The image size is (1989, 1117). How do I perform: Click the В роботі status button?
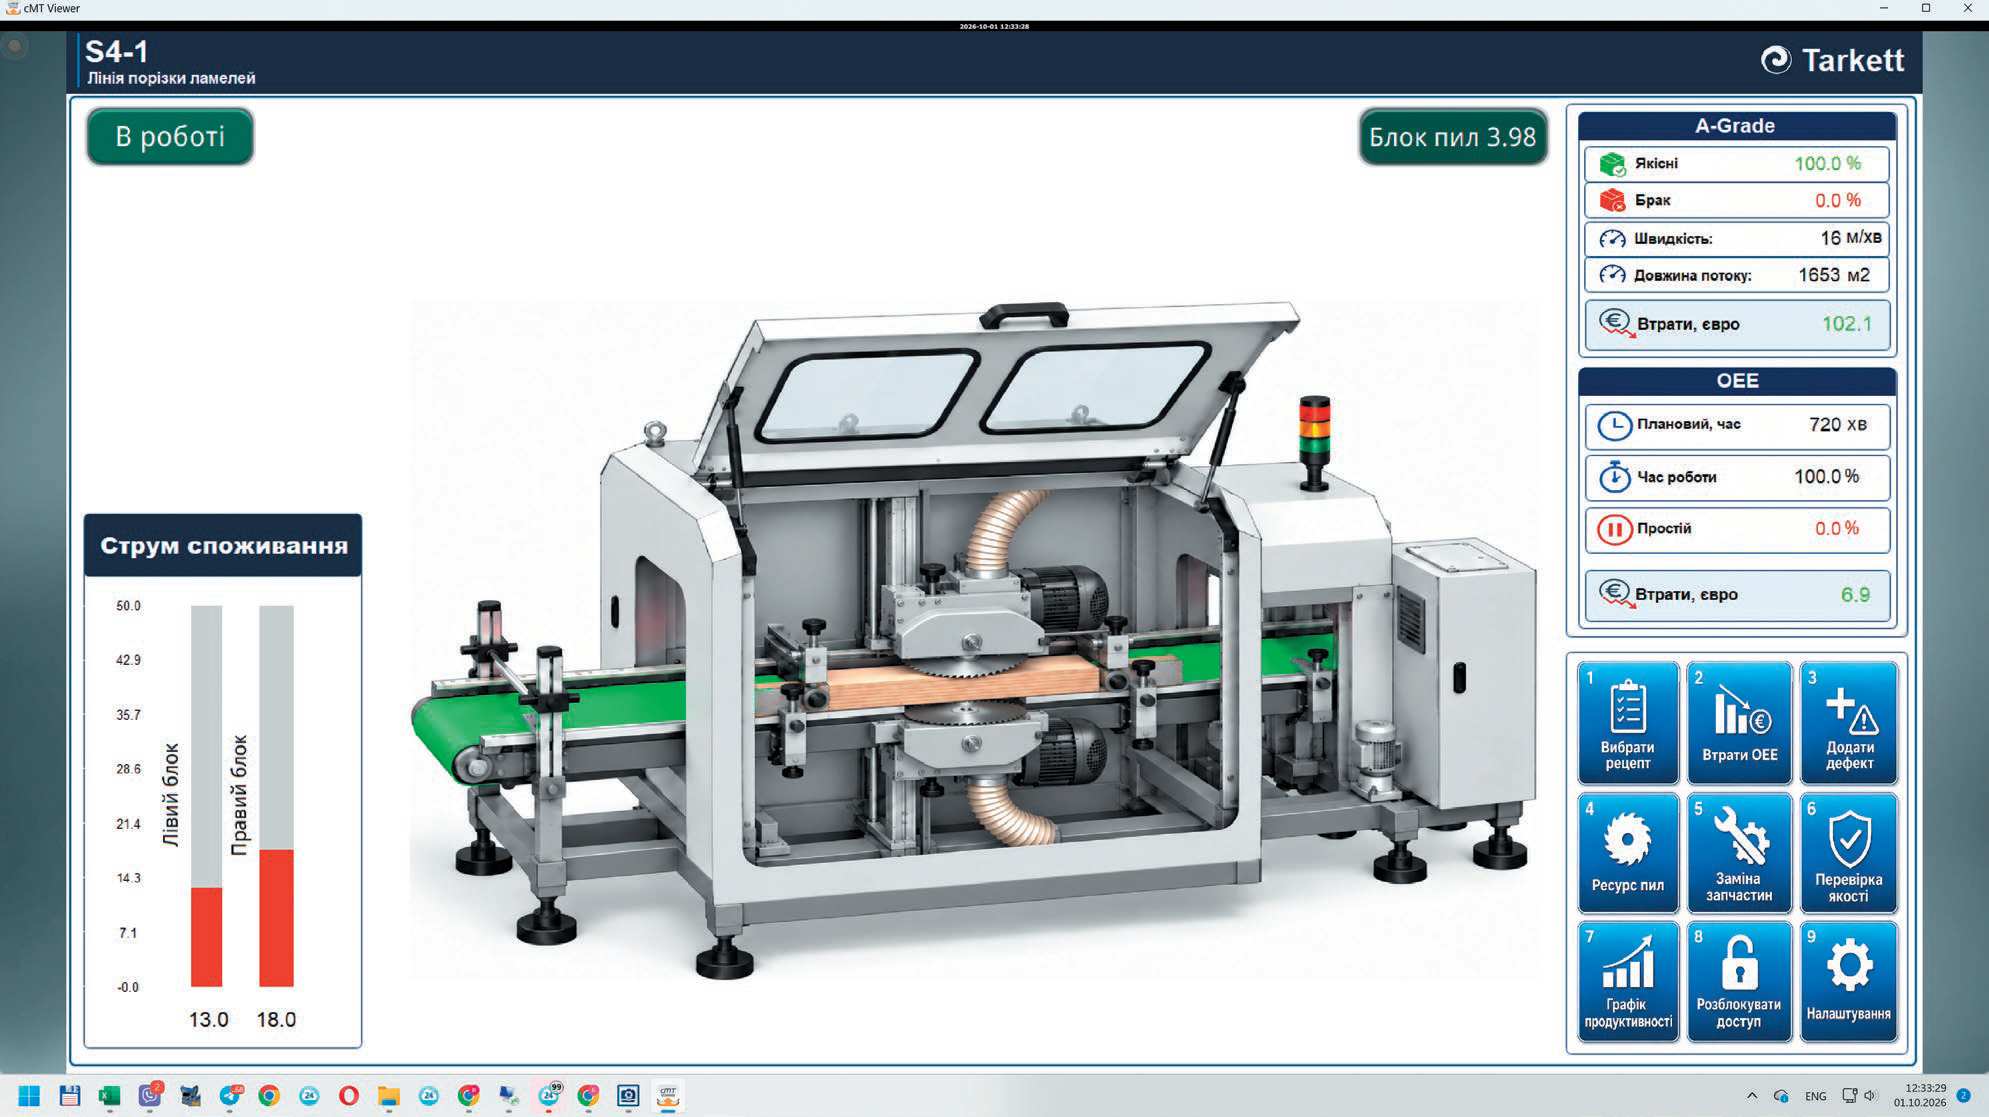click(170, 136)
